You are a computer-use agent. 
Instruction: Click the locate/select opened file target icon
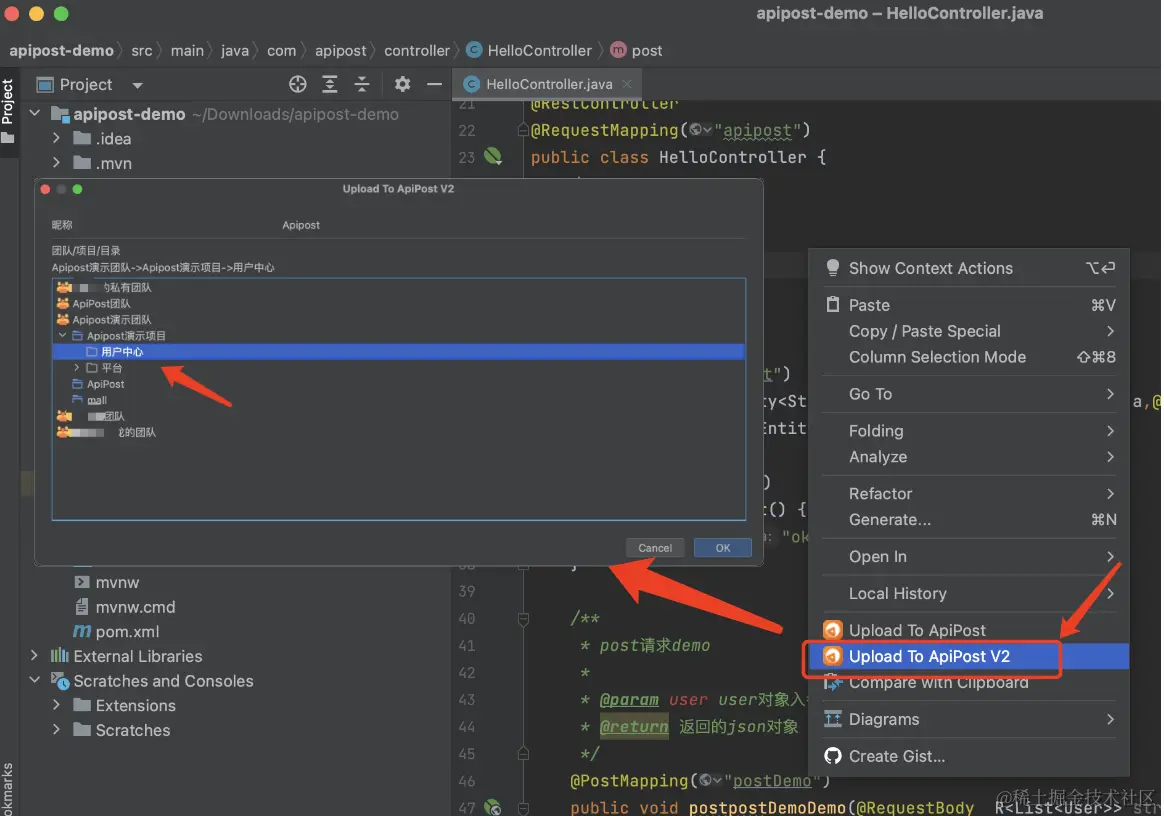pyautogui.click(x=298, y=85)
